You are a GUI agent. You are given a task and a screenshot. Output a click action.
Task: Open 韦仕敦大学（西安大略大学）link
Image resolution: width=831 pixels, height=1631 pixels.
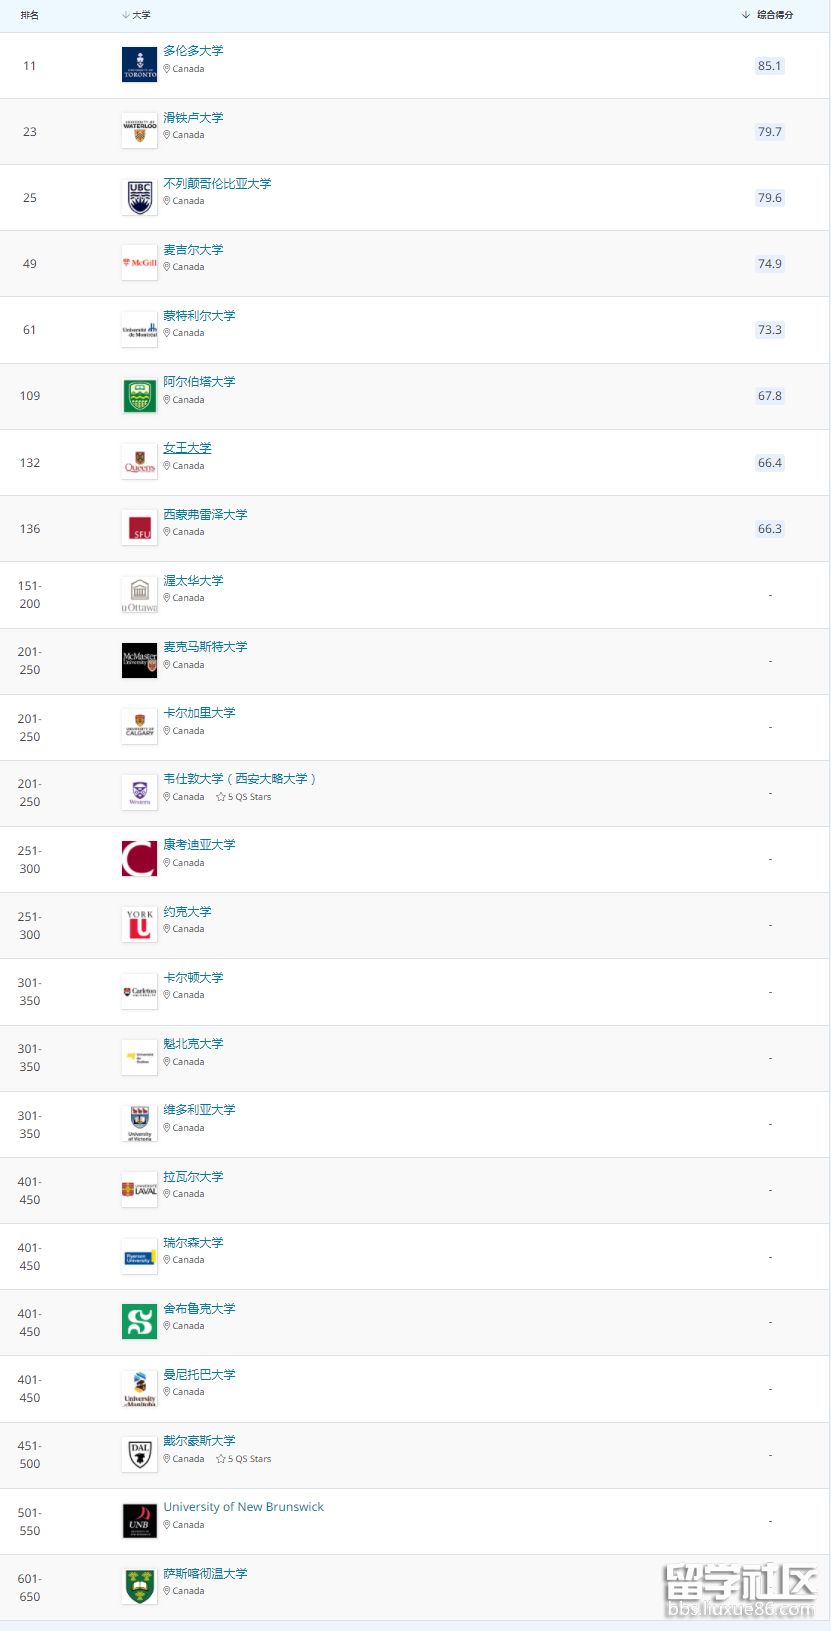239,779
